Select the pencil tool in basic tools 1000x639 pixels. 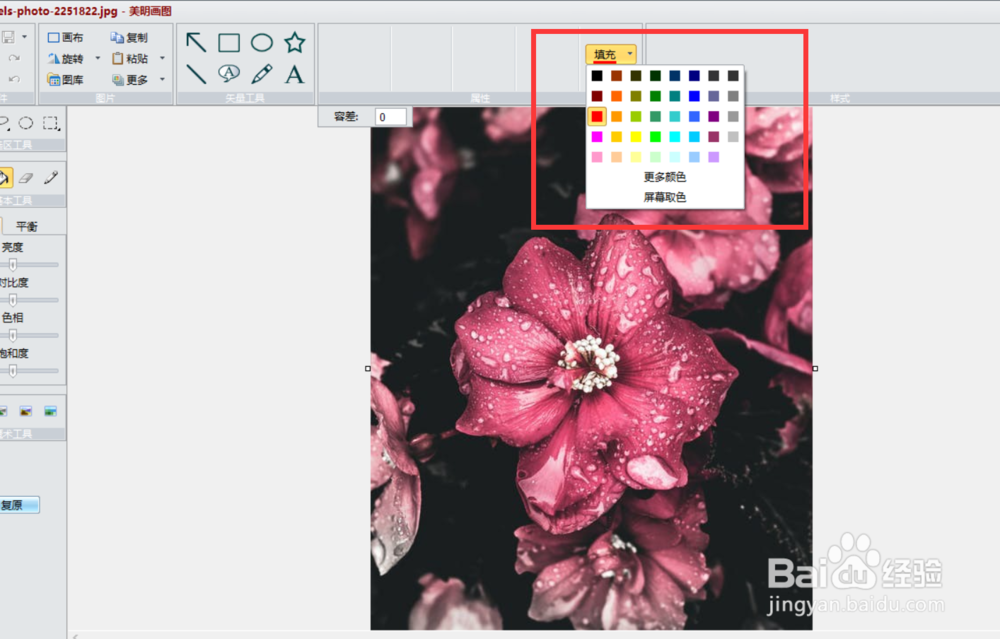point(51,178)
